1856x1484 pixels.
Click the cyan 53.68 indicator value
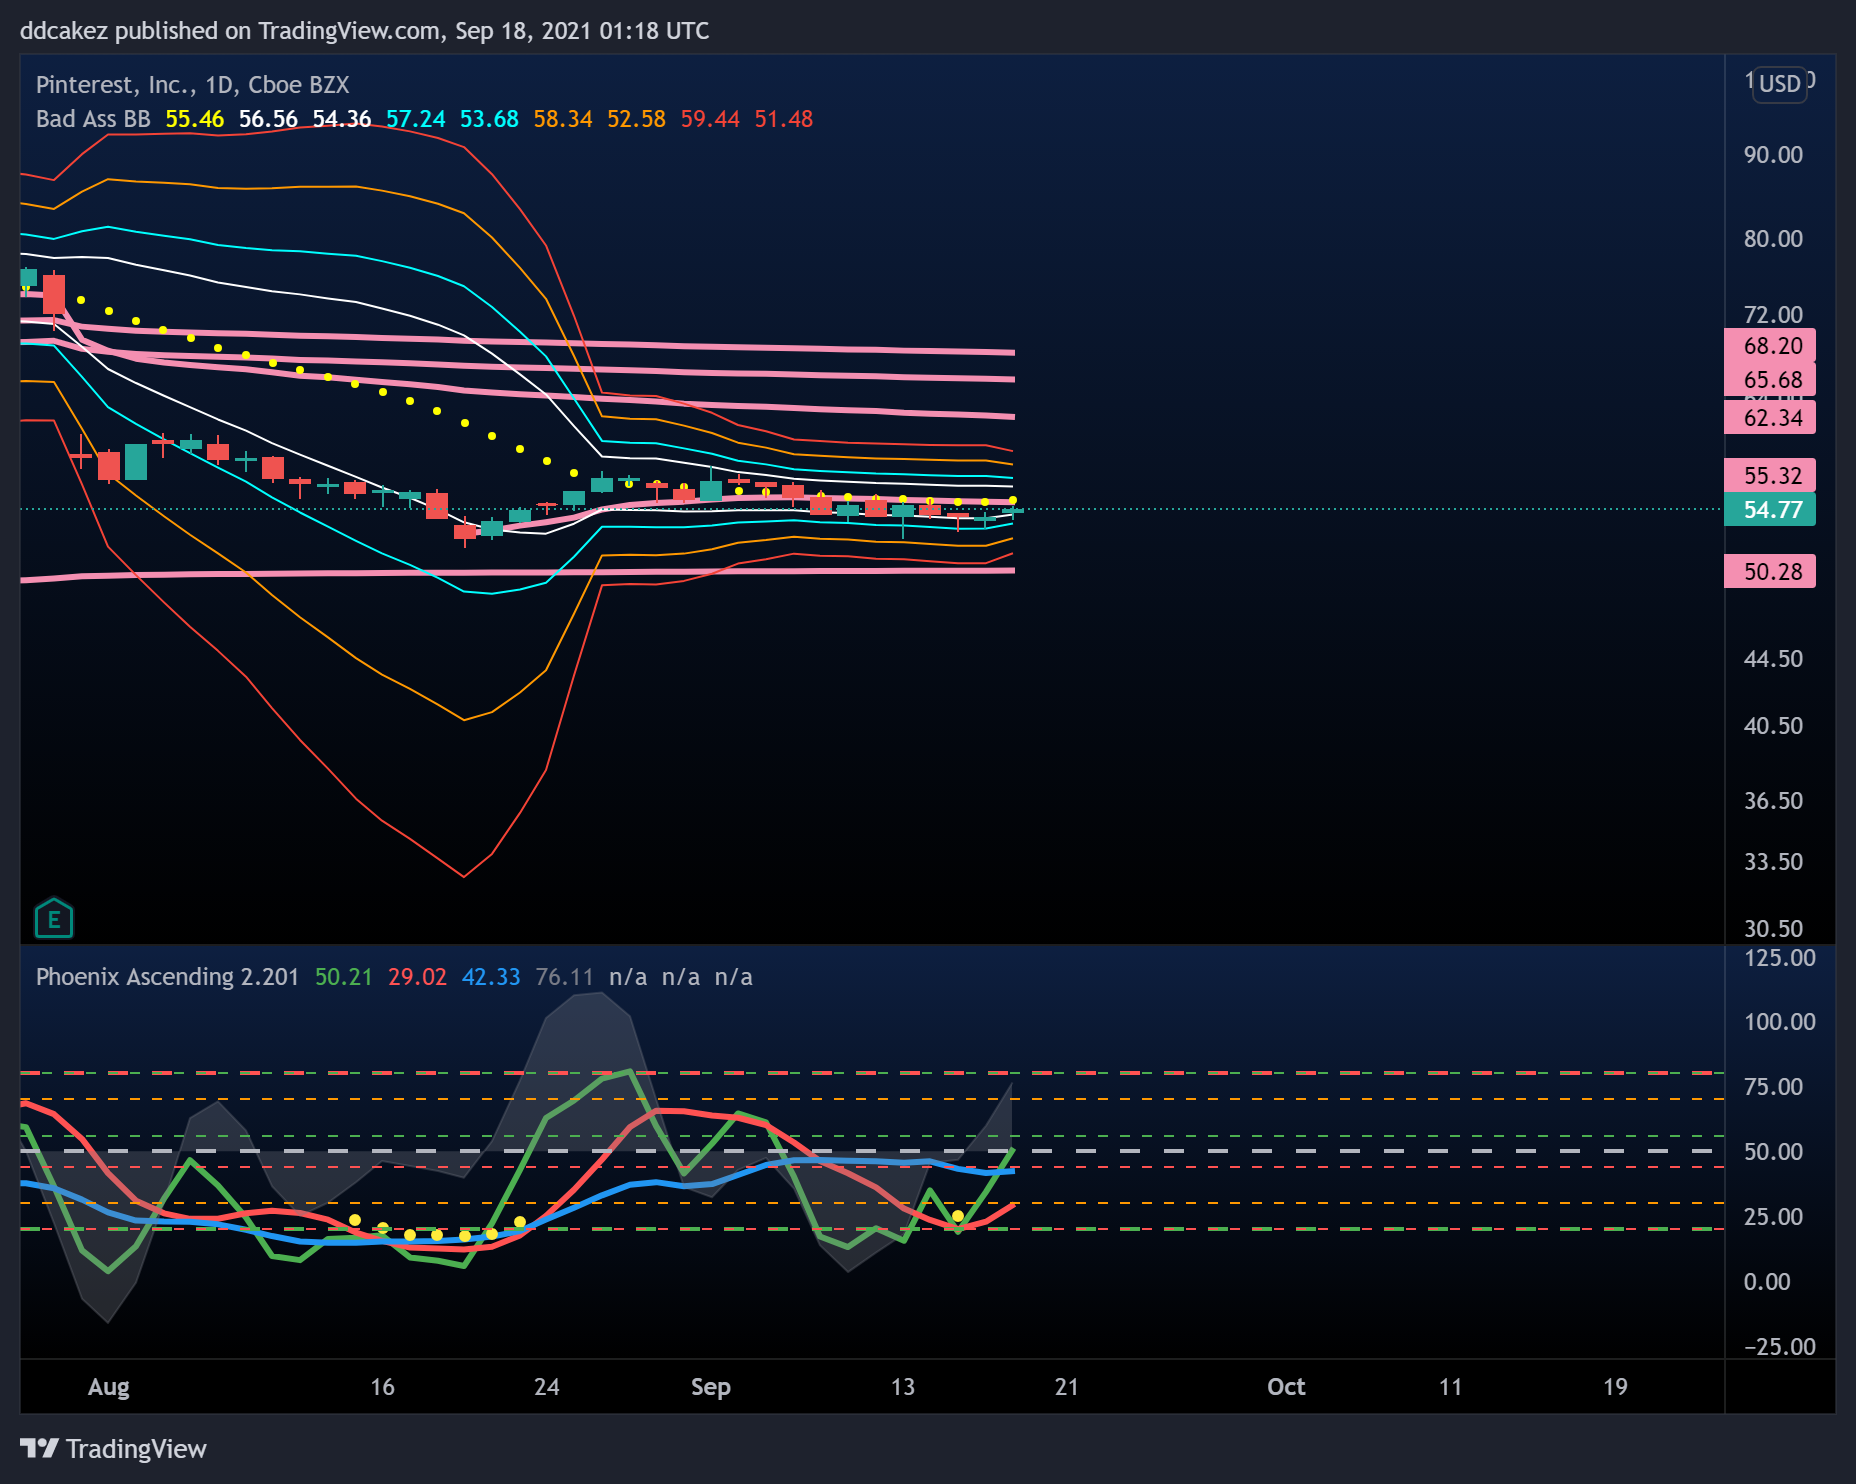[x=489, y=119]
